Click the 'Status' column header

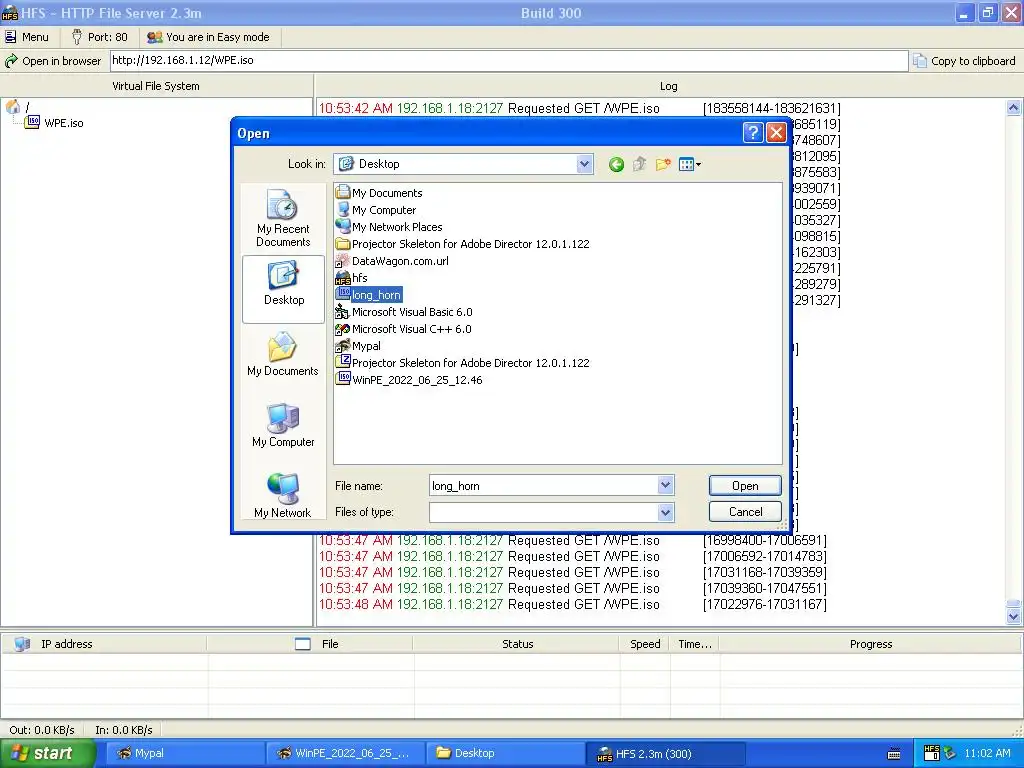(x=517, y=644)
